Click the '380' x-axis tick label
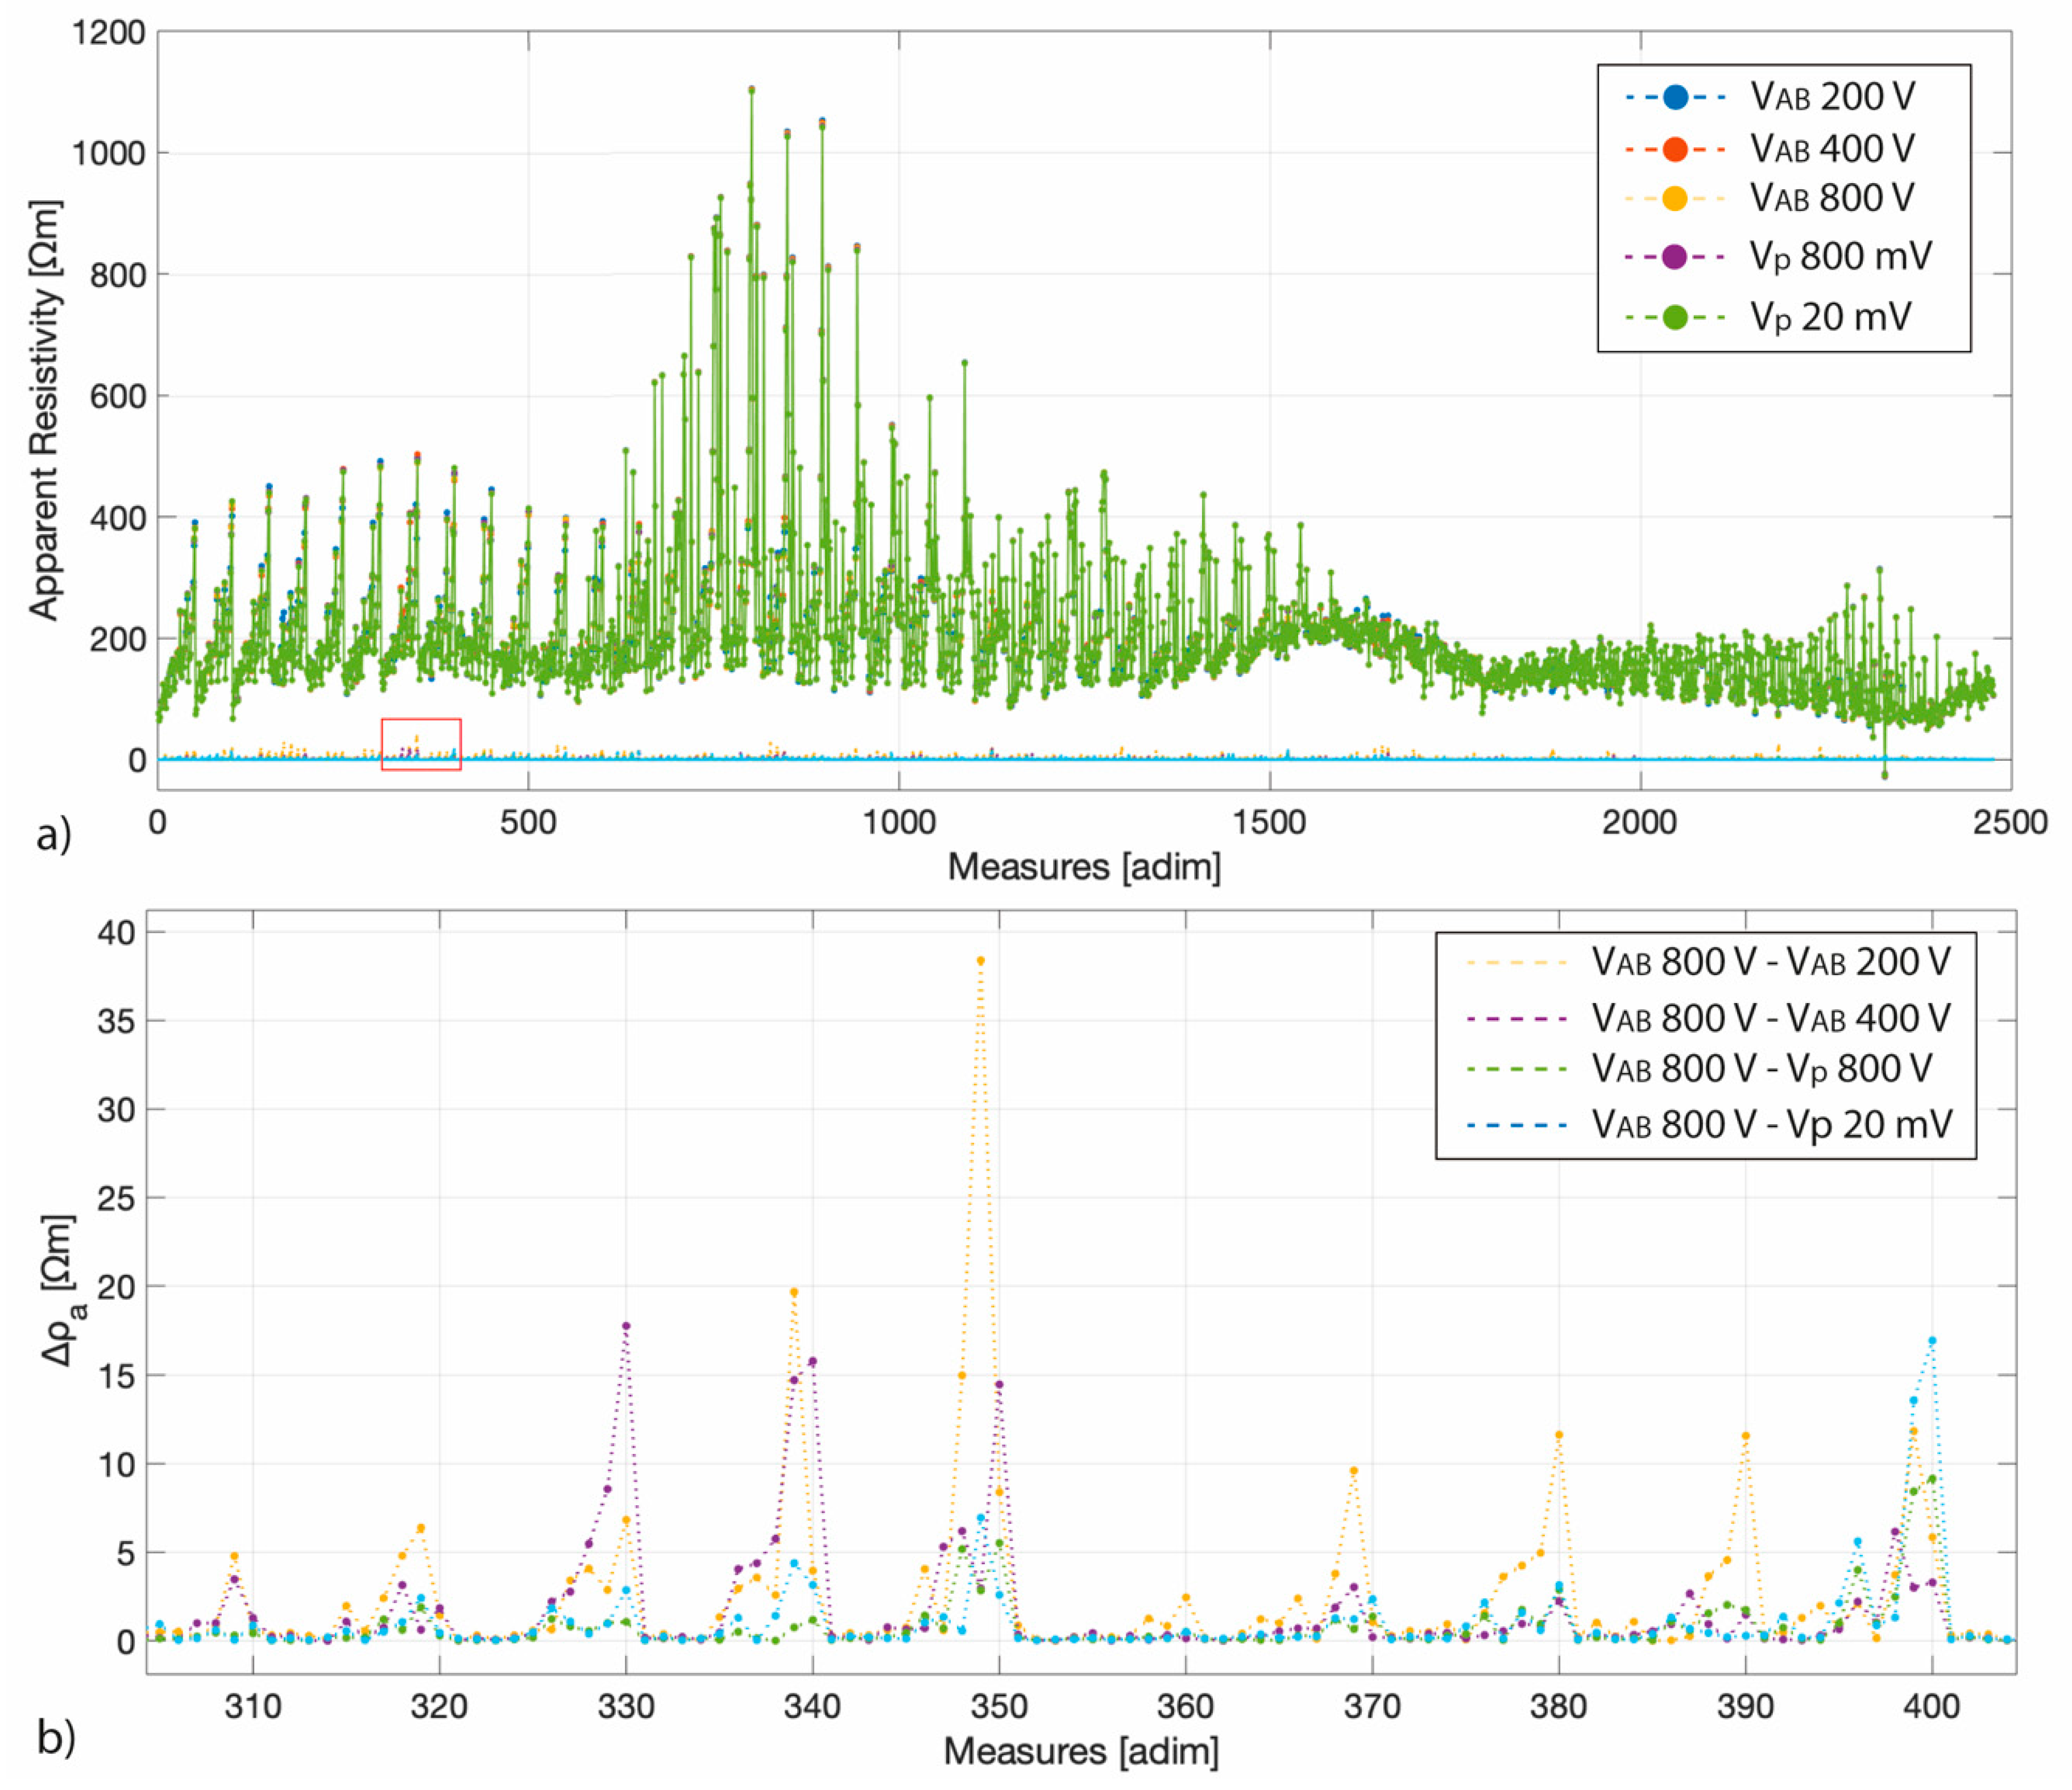Viewport: 2072px width, 1790px height. tap(1558, 1706)
